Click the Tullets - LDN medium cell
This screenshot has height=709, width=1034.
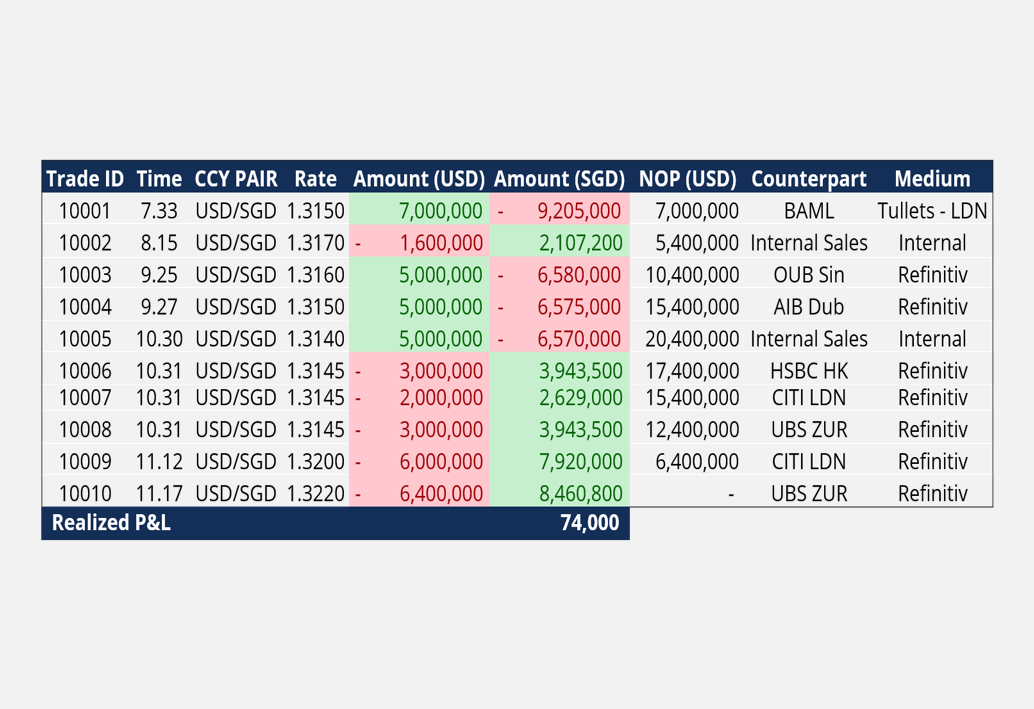pos(932,211)
